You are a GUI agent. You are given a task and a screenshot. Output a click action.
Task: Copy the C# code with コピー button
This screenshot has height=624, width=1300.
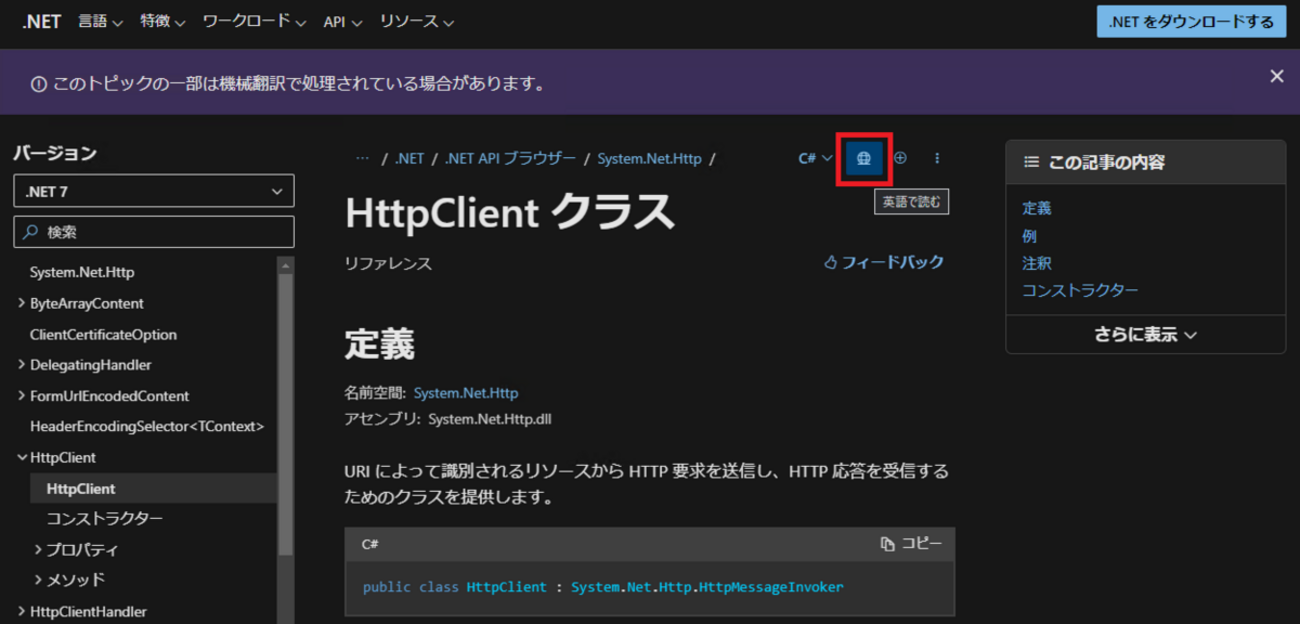pos(911,543)
